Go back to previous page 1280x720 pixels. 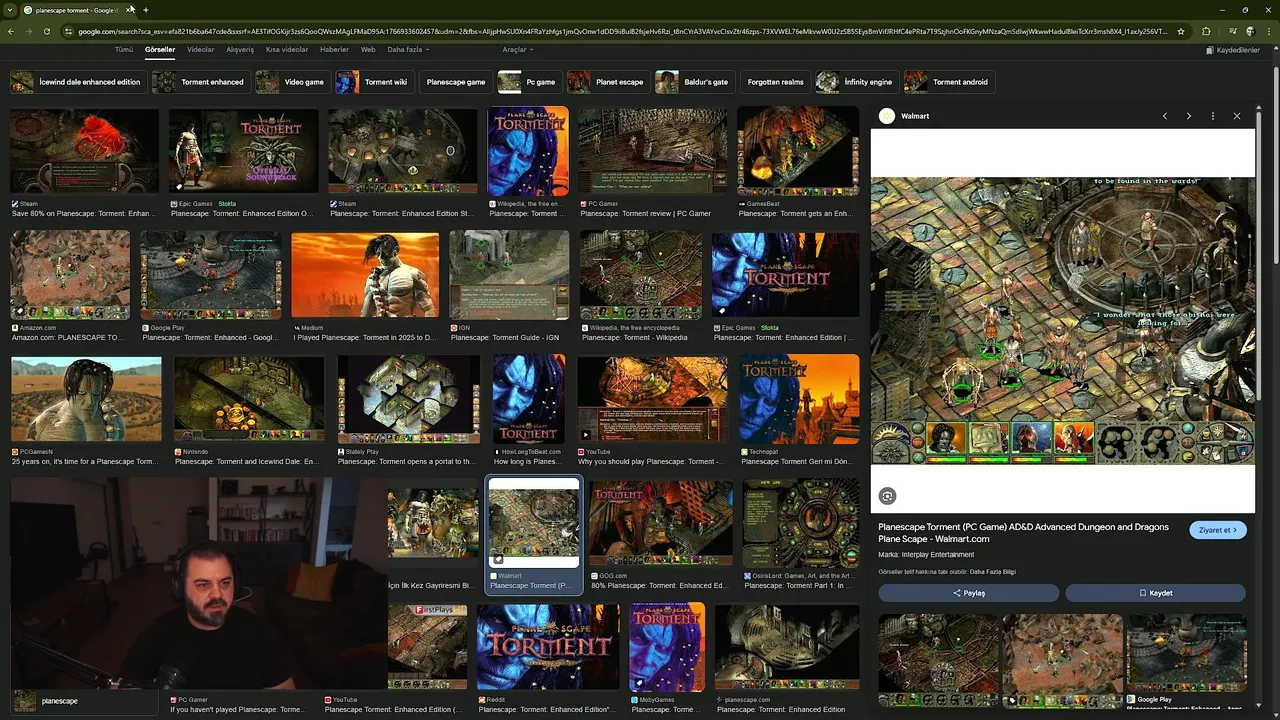tap(11, 31)
